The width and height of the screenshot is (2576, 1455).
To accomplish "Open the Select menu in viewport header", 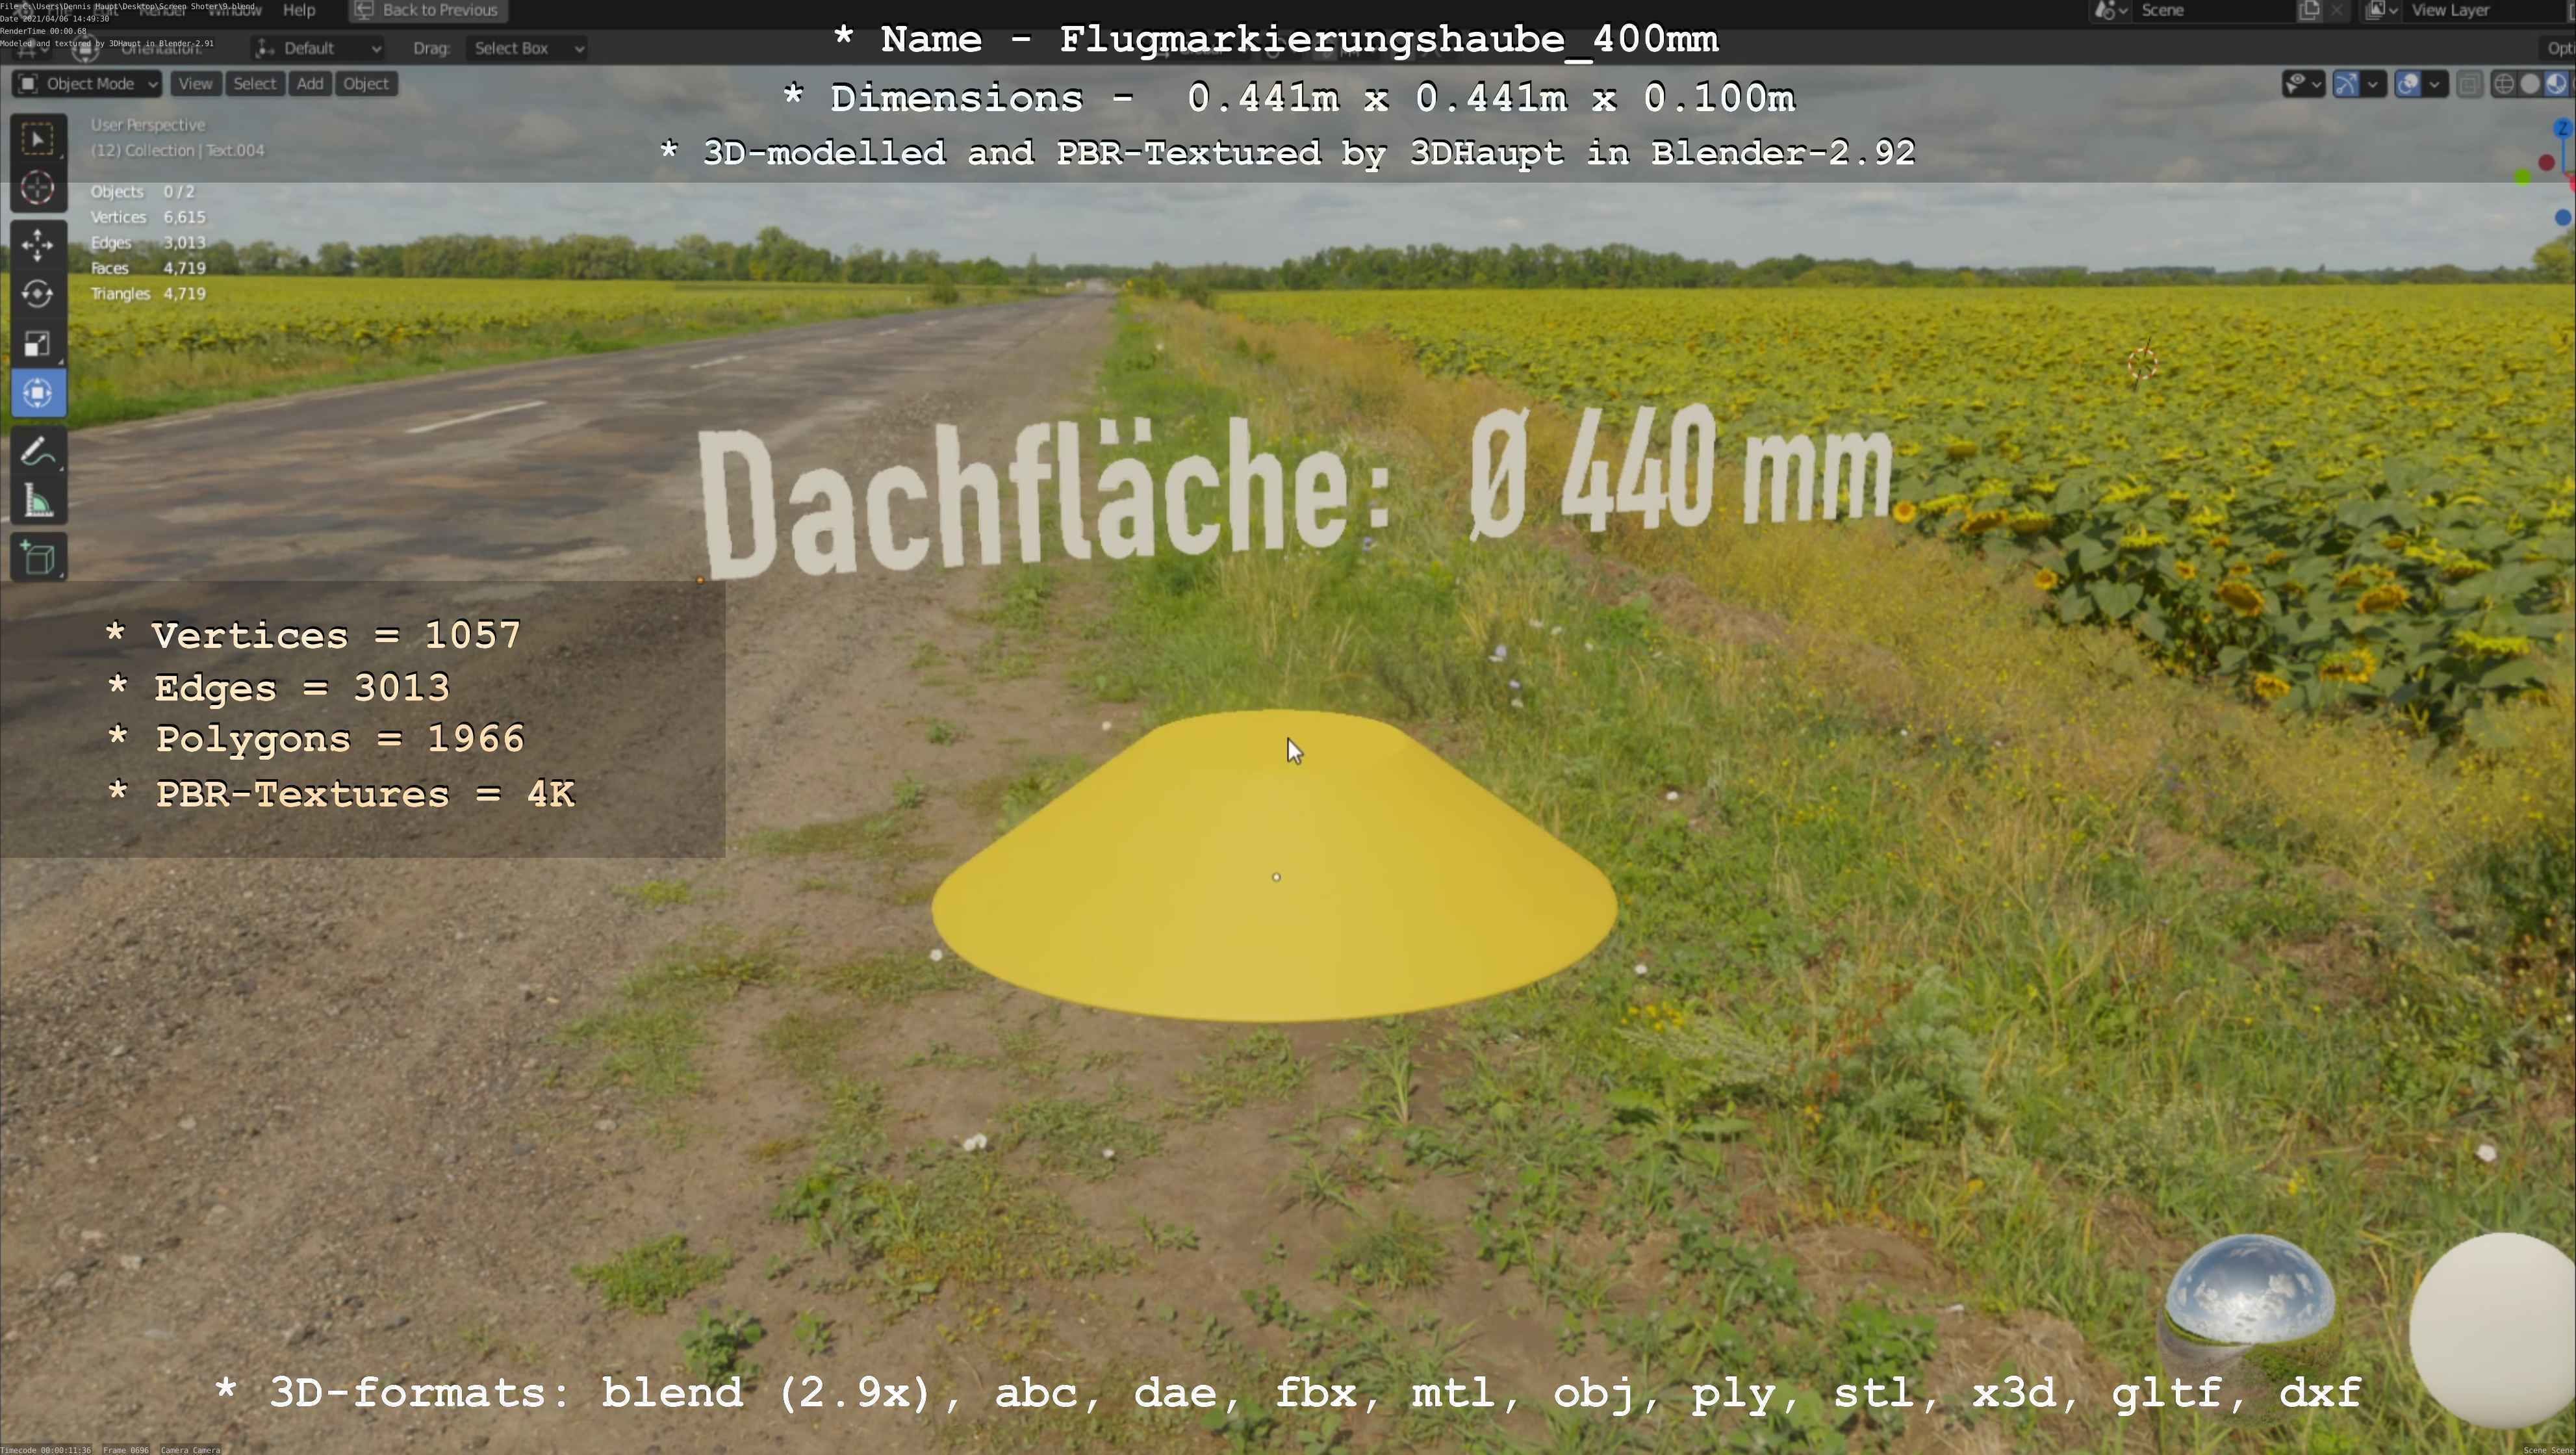I will pyautogui.click(x=254, y=84).
